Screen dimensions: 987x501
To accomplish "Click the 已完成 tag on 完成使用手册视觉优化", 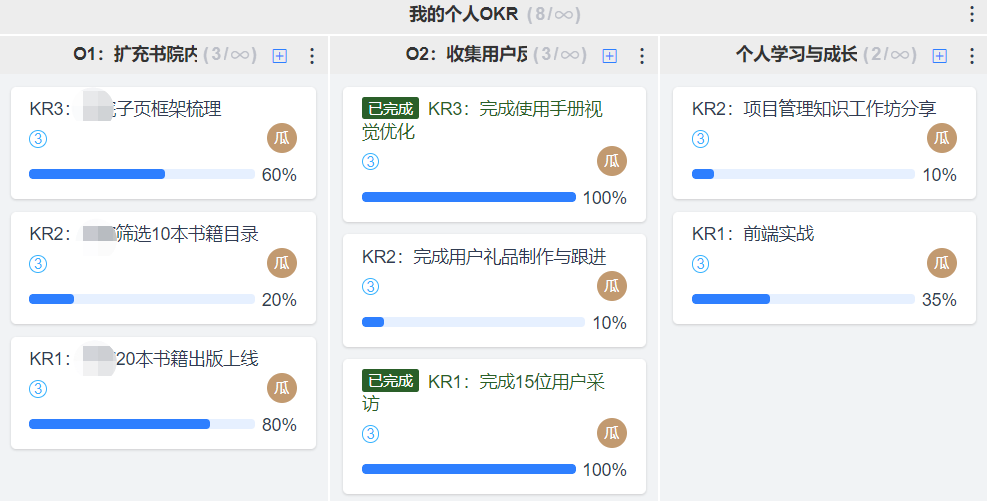I will (390, 108).
